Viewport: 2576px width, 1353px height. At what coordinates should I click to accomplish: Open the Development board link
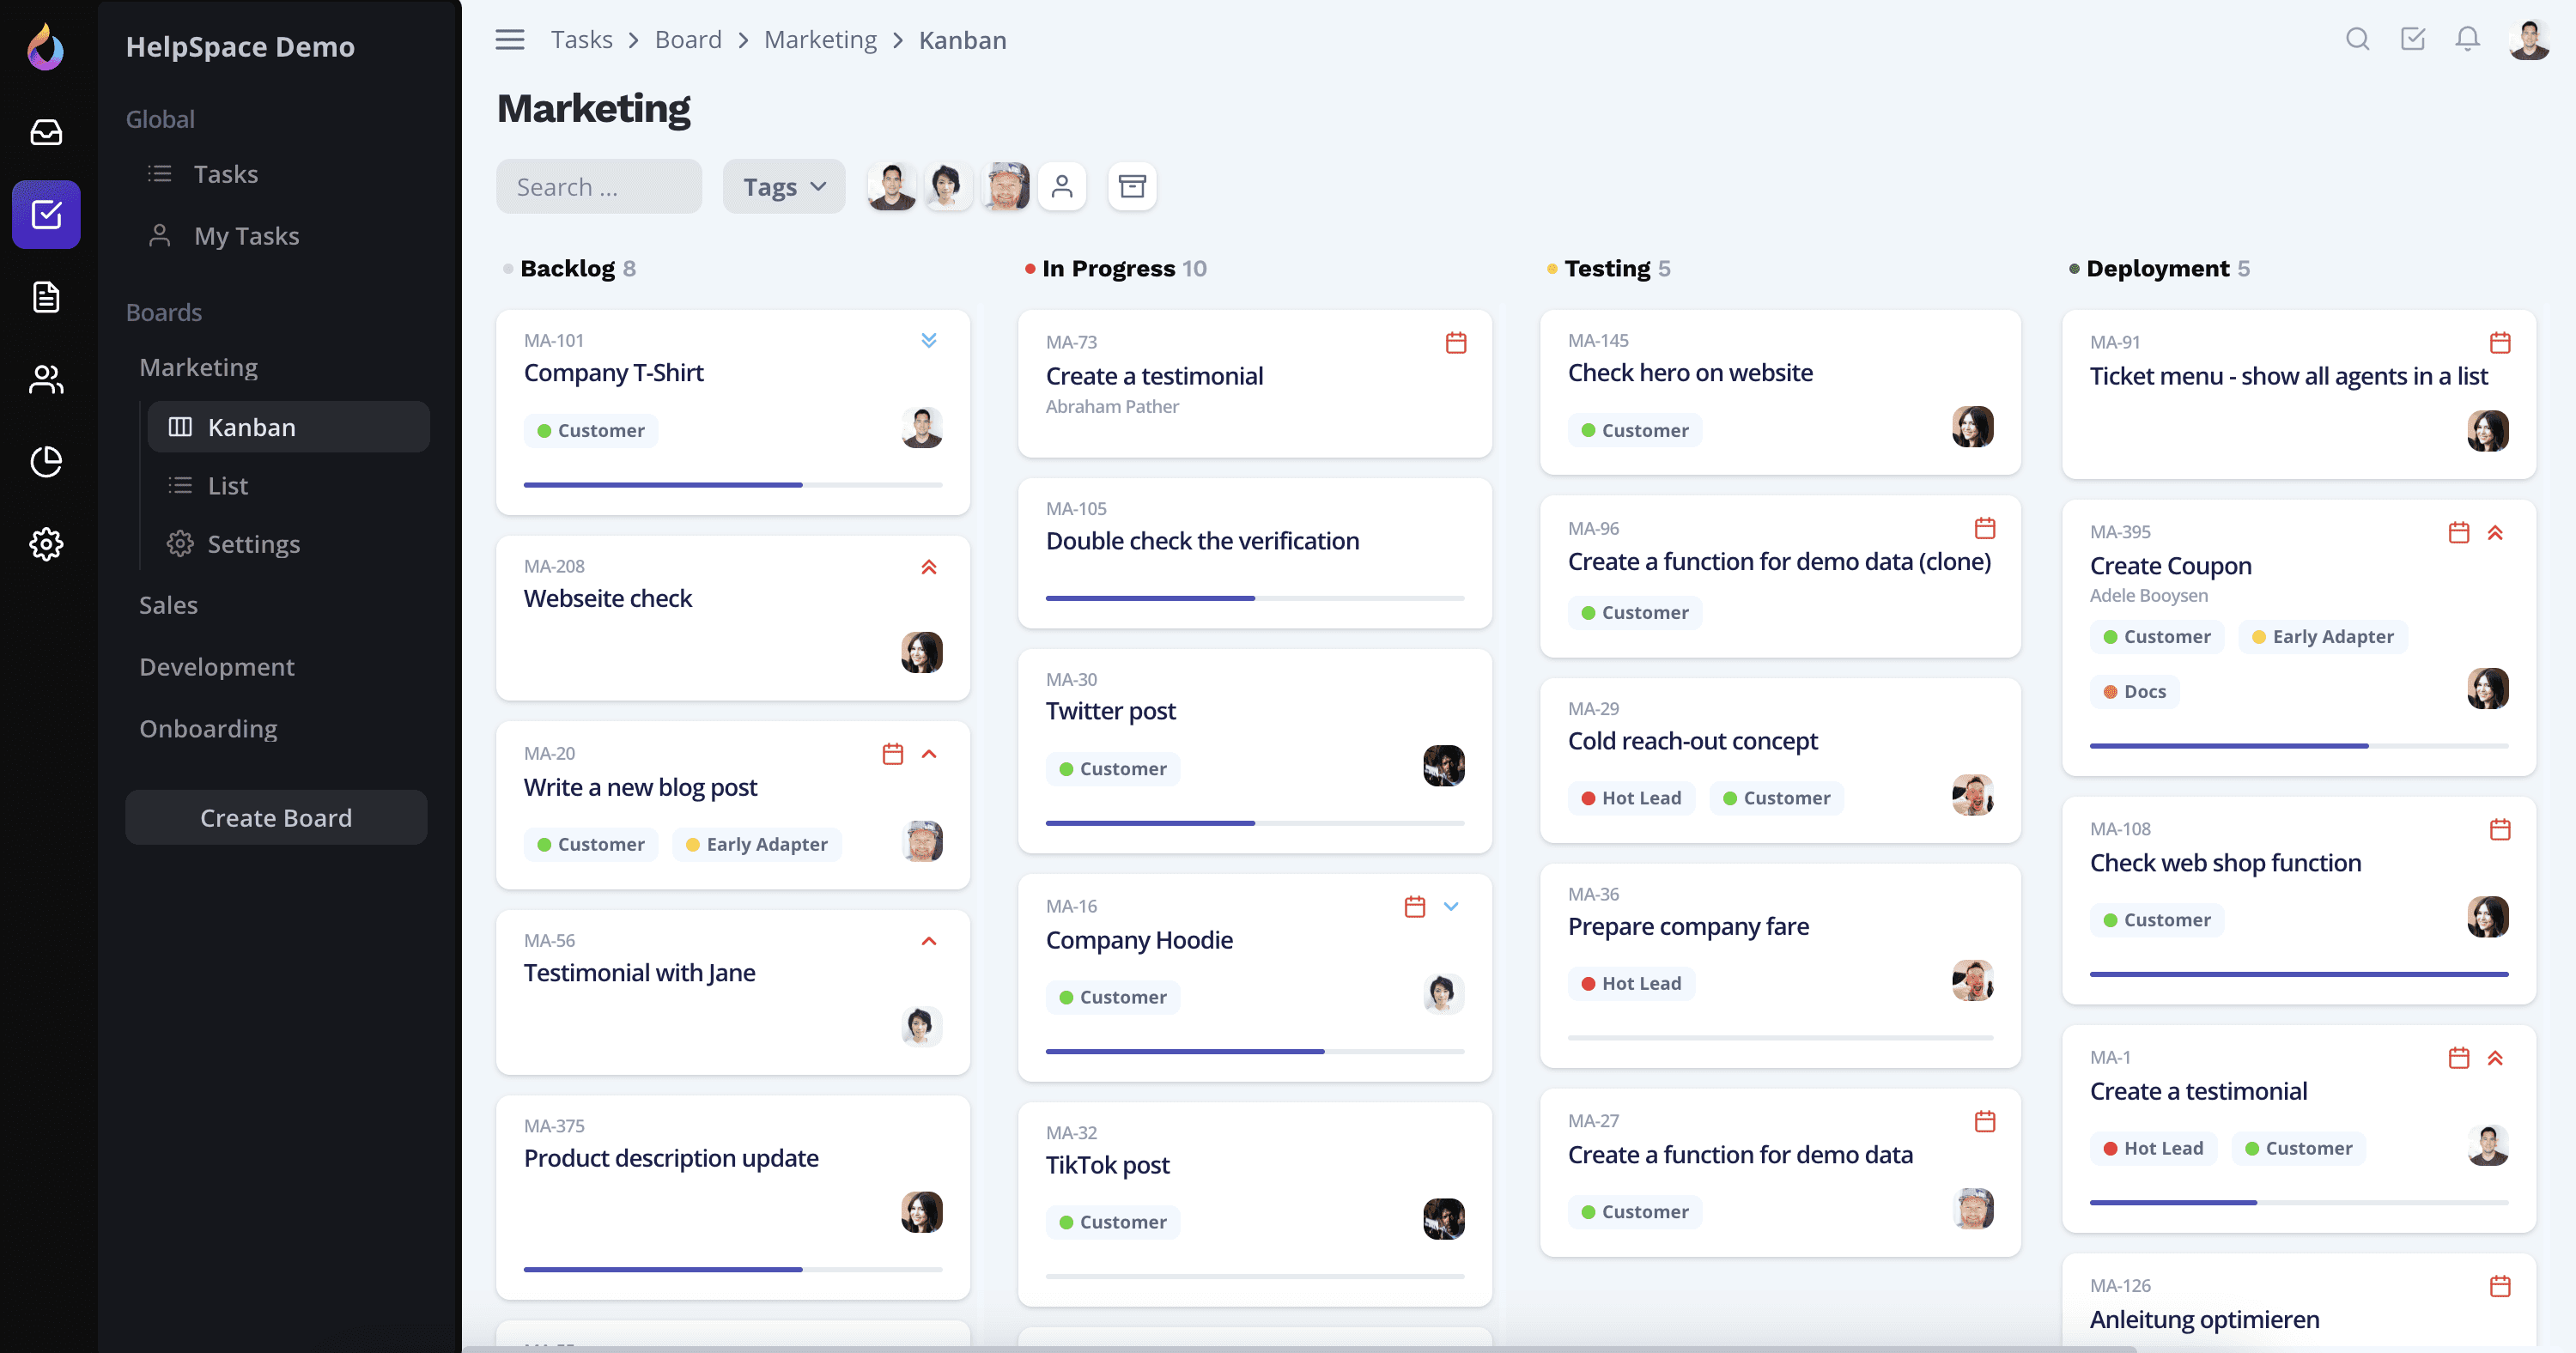tap(217, 666)
